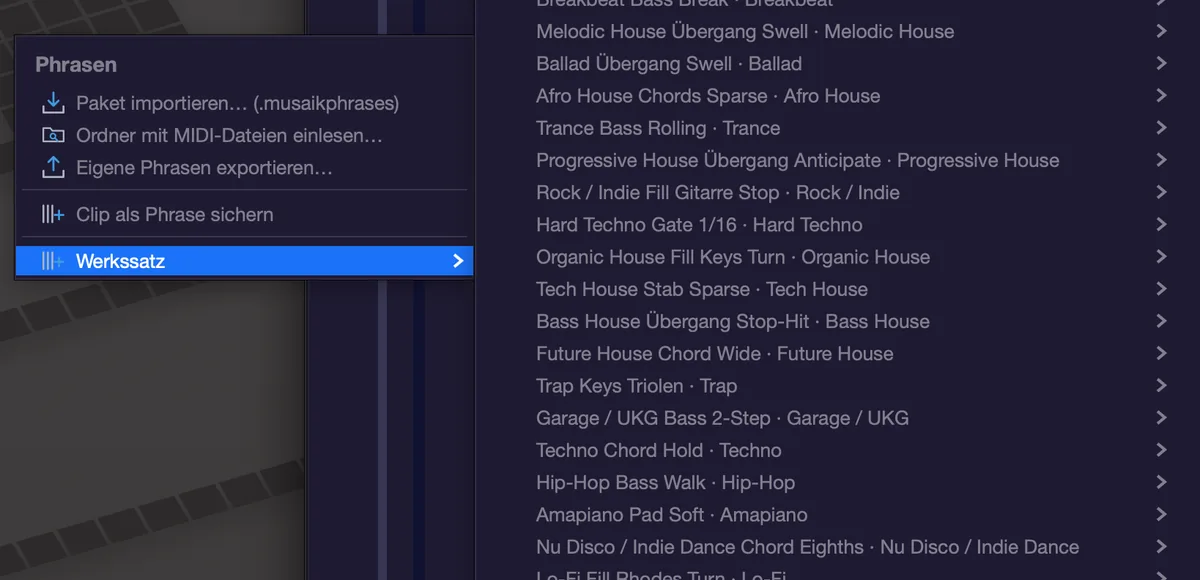Click the save-clip-as-phrase icon
1200x580 pixels.
pyautogui.click(x=53, y=214)
